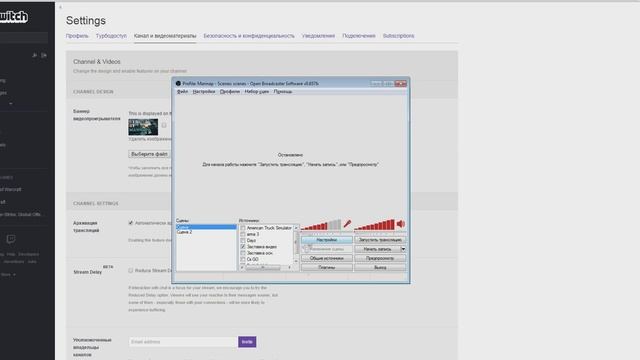Select the highlighted Сцена scene

(x=206, y=227)
